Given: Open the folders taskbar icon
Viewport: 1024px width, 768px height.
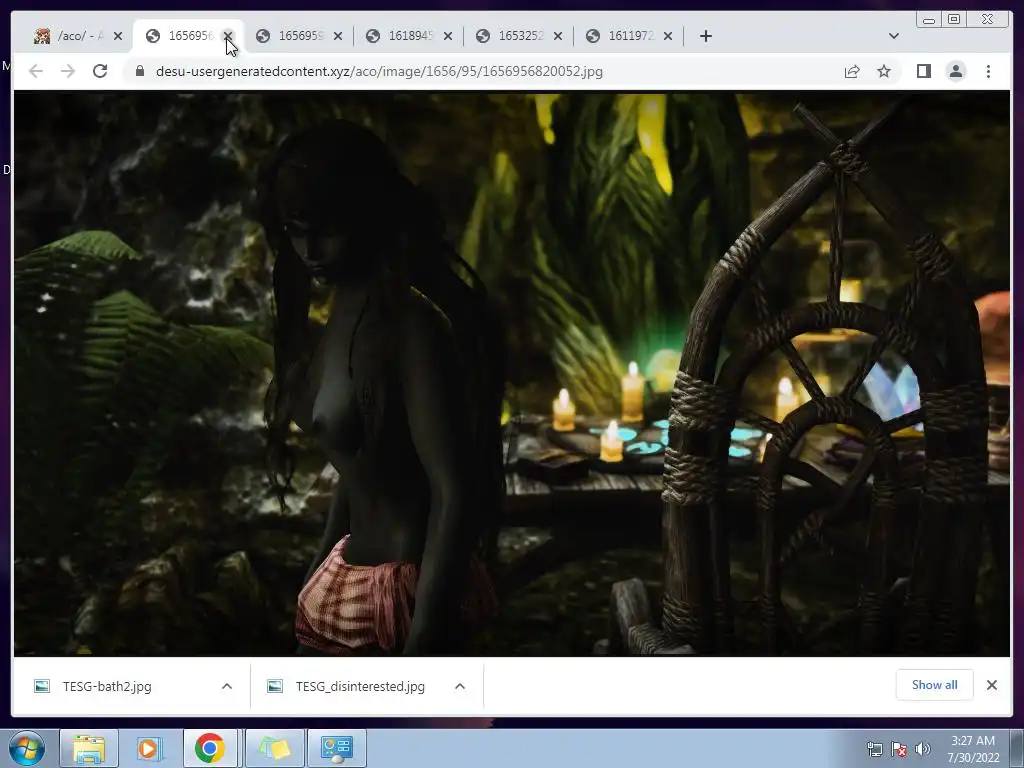Looking at the screenshot, I should coord(274,748).
